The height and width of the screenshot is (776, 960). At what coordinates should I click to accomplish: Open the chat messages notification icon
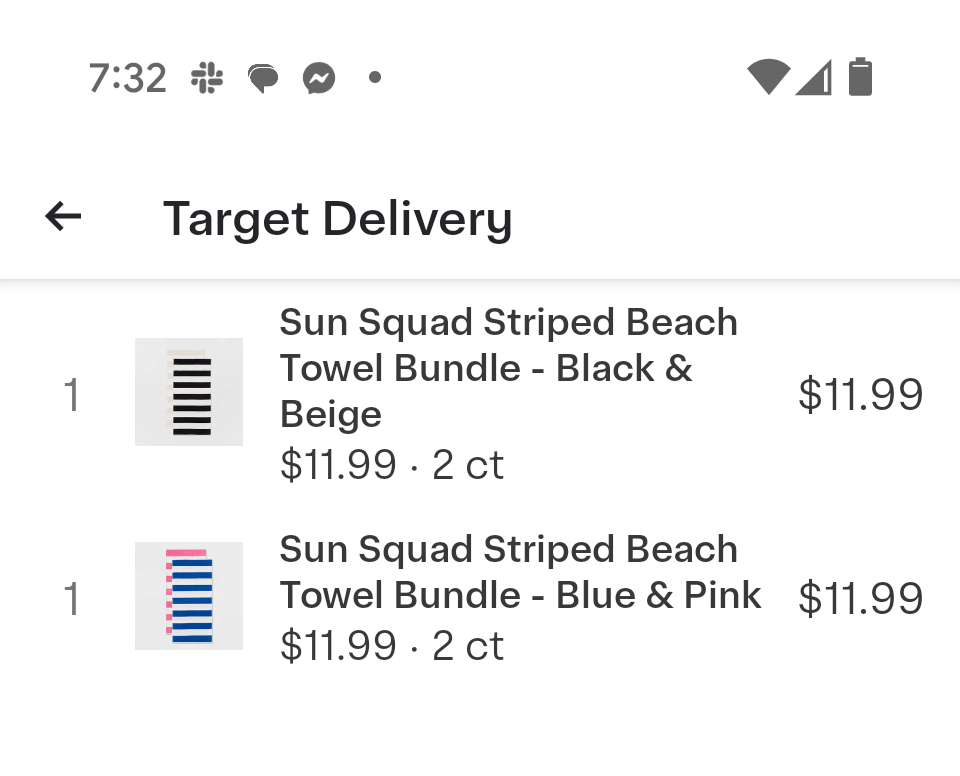(263, 78)
